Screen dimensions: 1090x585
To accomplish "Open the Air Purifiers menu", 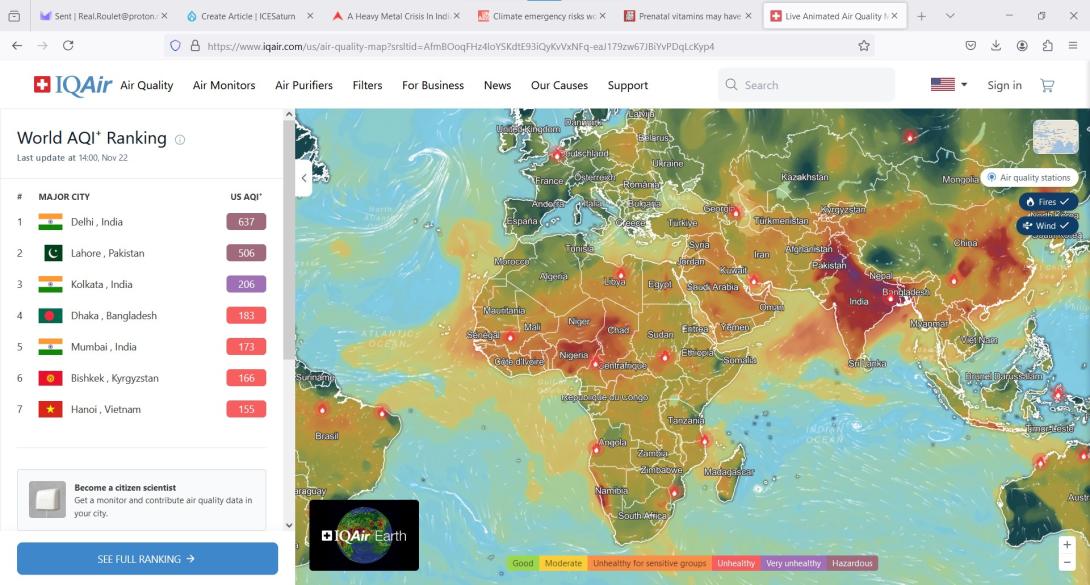I will [304, 86].
